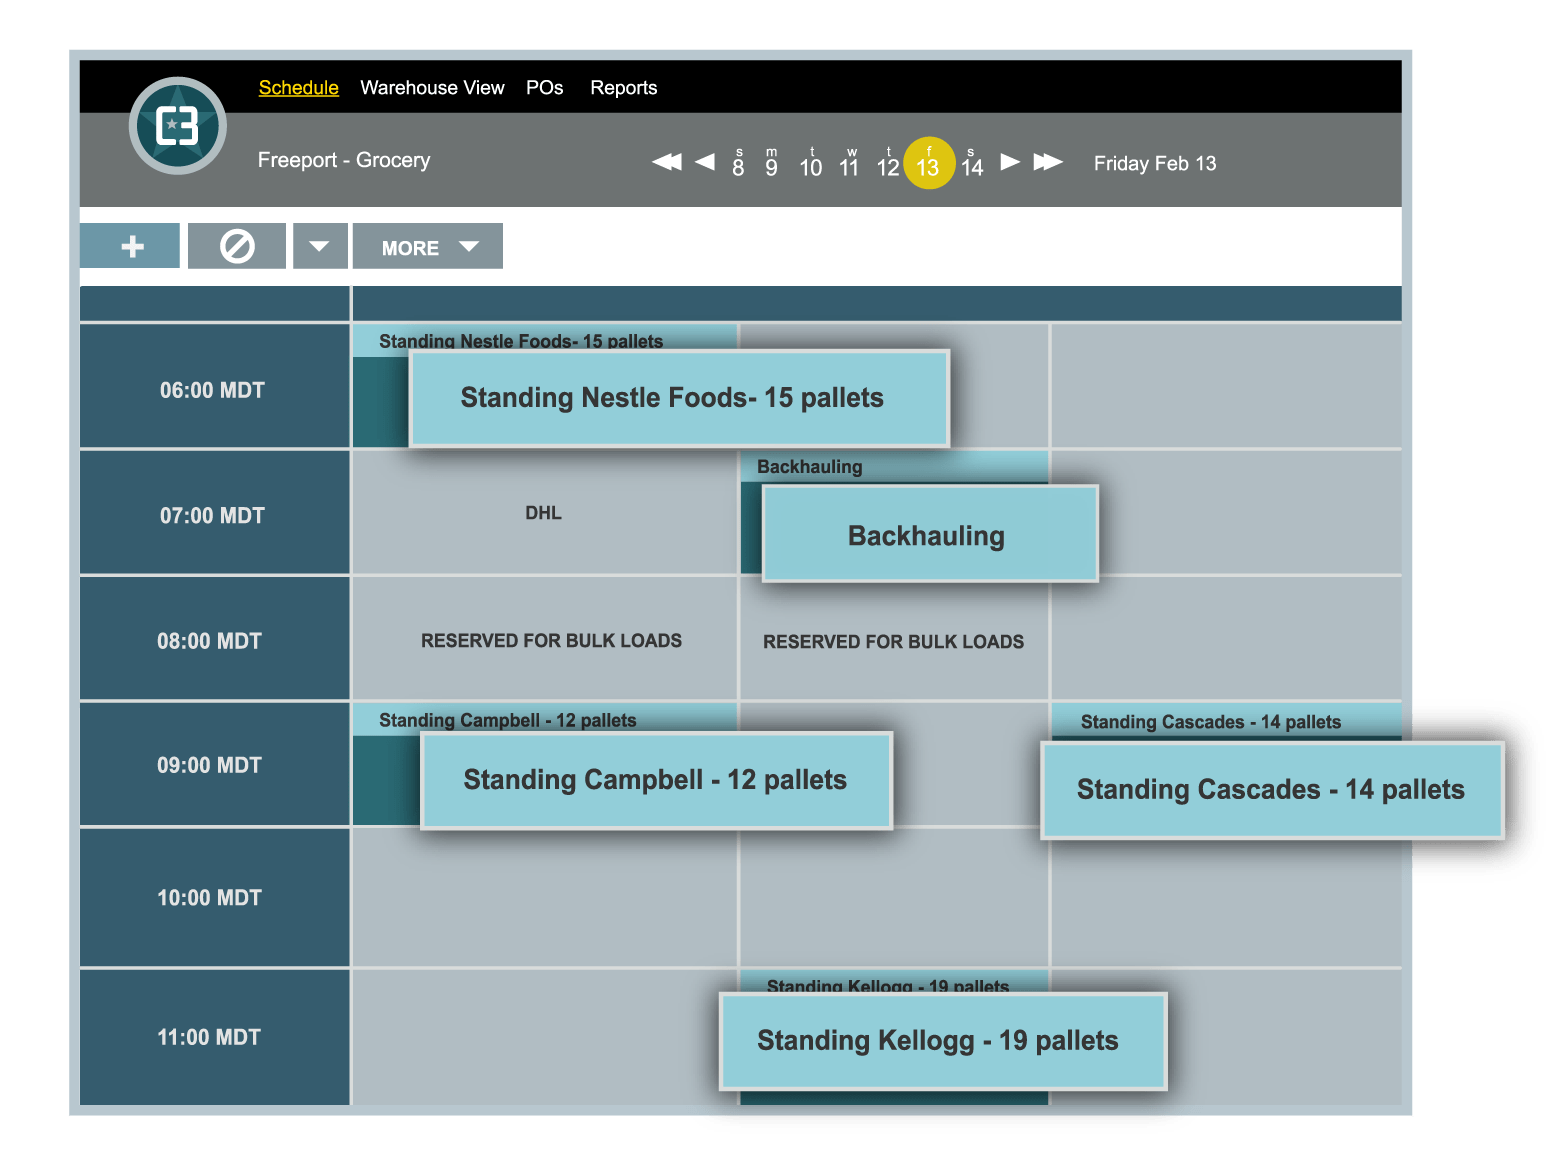
Task: Select the 07:00 MDT time row header
Action: (x=214, y=512)
